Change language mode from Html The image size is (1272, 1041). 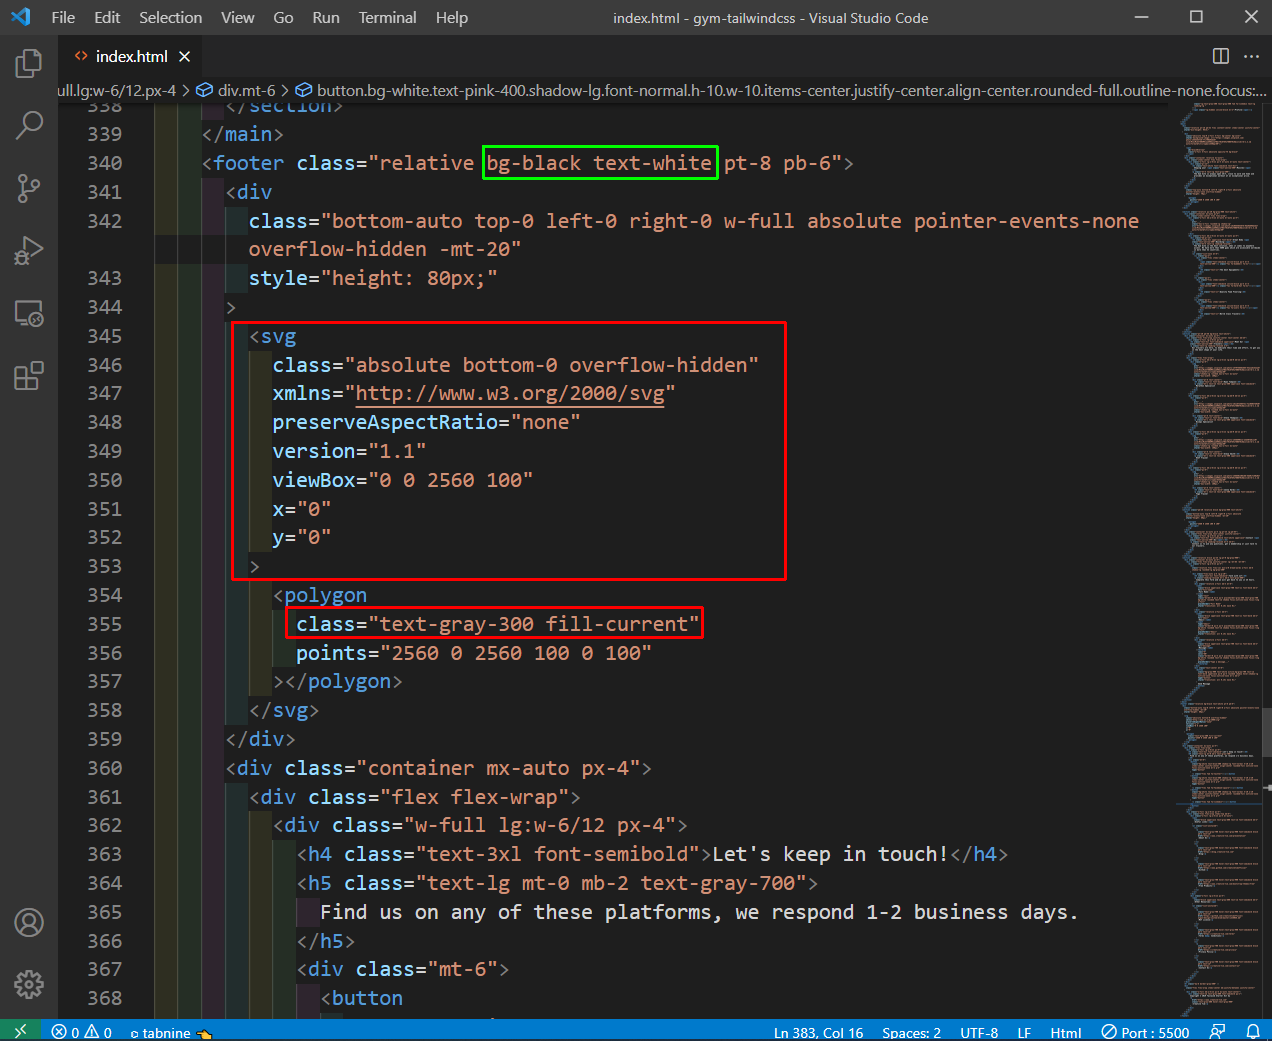[1066, 1032]
